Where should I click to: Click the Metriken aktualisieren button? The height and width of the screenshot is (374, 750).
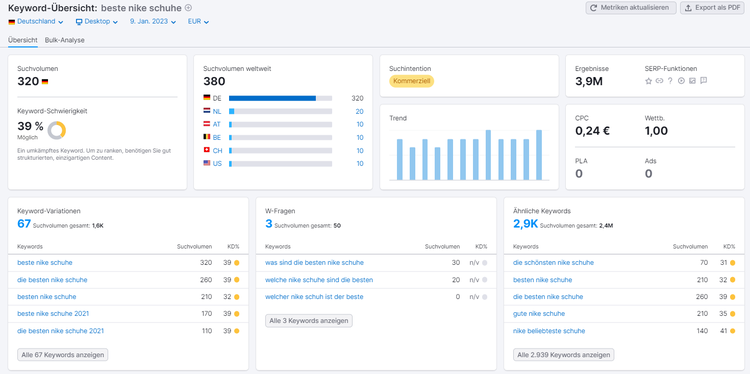click(631, 8)
